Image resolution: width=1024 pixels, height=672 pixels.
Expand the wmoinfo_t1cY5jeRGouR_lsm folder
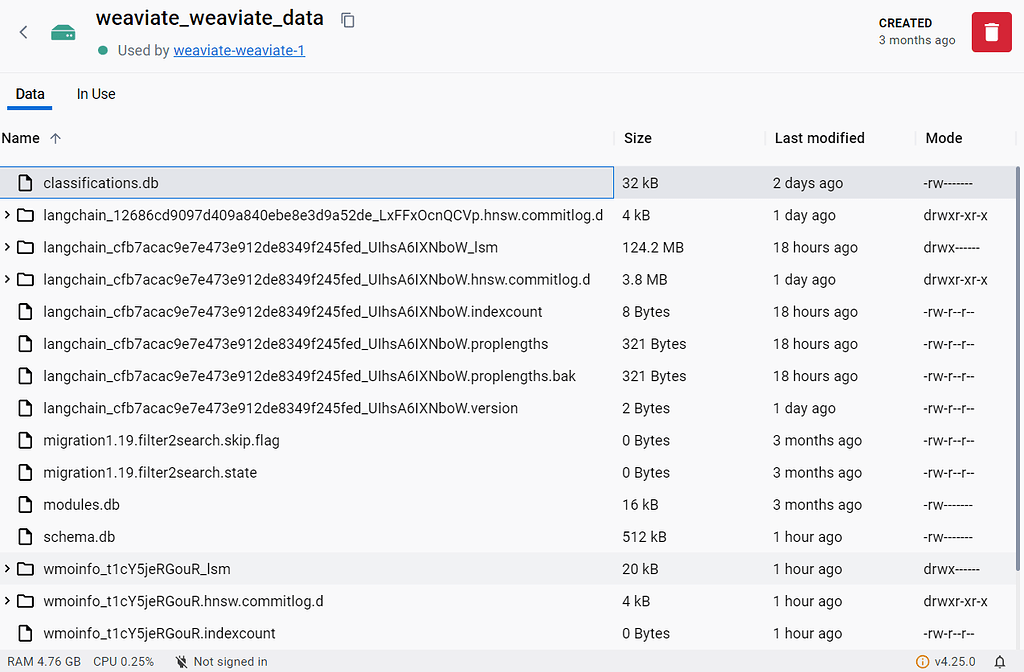(x=8, y=569)
